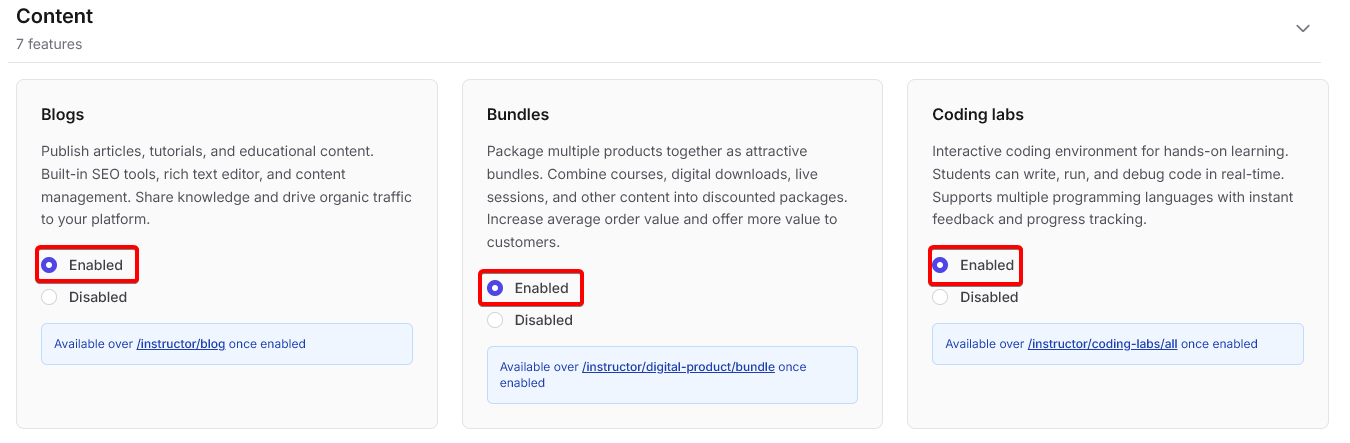Open the /instructor/blog link
This screenshot has width=1350, height=443.
click(x=181, y=344)
